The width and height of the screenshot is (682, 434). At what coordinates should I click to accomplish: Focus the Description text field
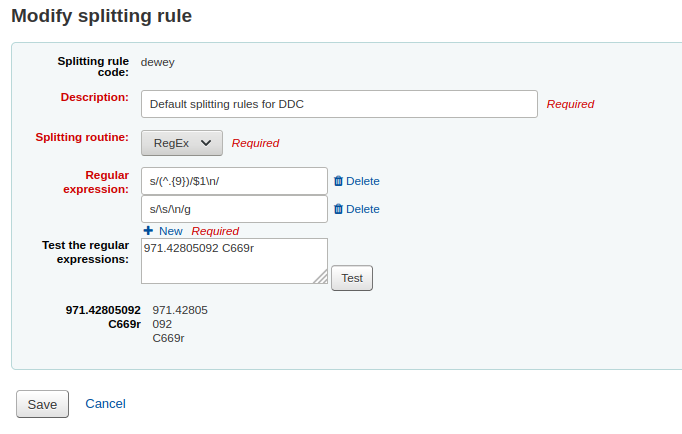tap(339, 104)
